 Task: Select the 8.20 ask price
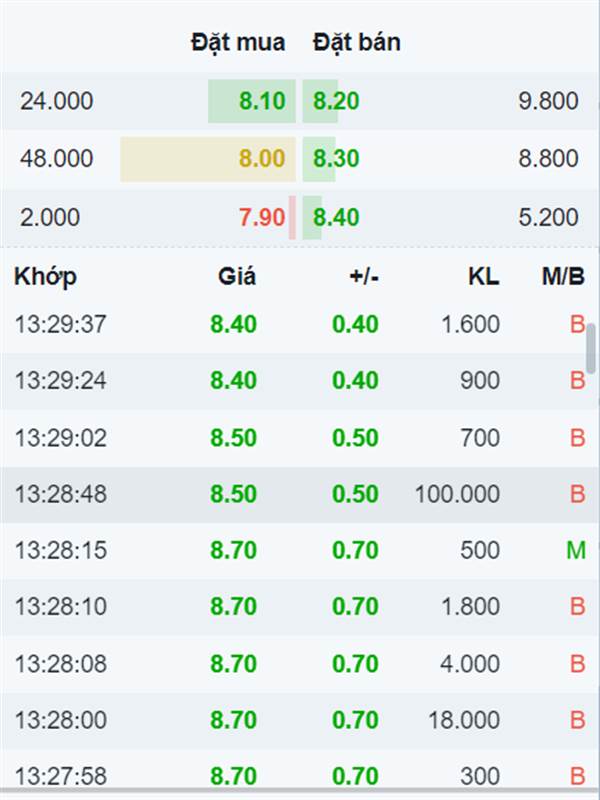336,101
